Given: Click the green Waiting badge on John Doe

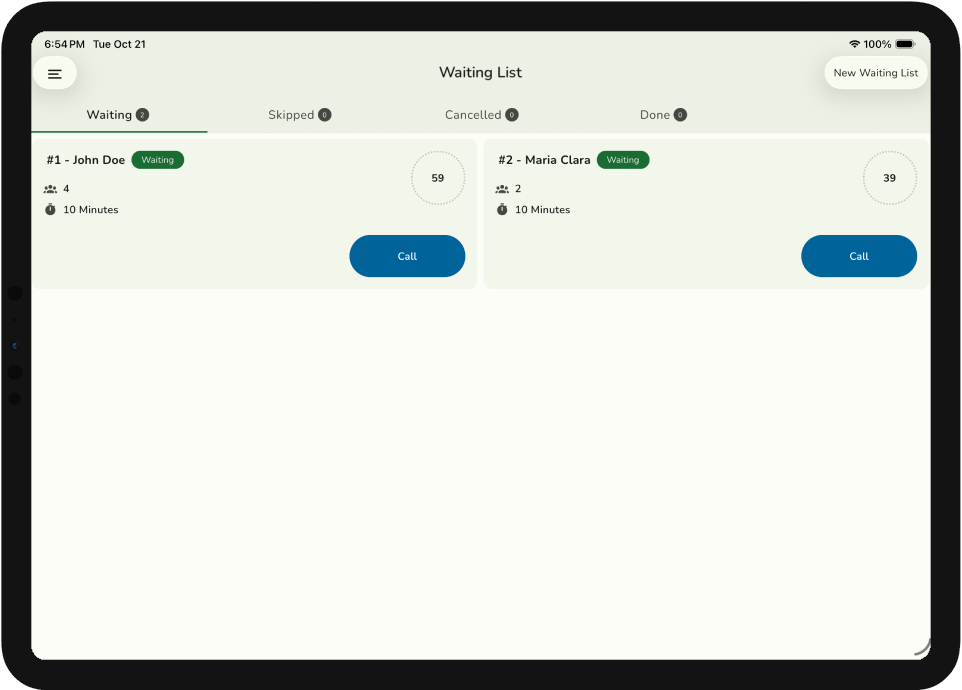Looking at the screenshot, I should pos(158,160).
